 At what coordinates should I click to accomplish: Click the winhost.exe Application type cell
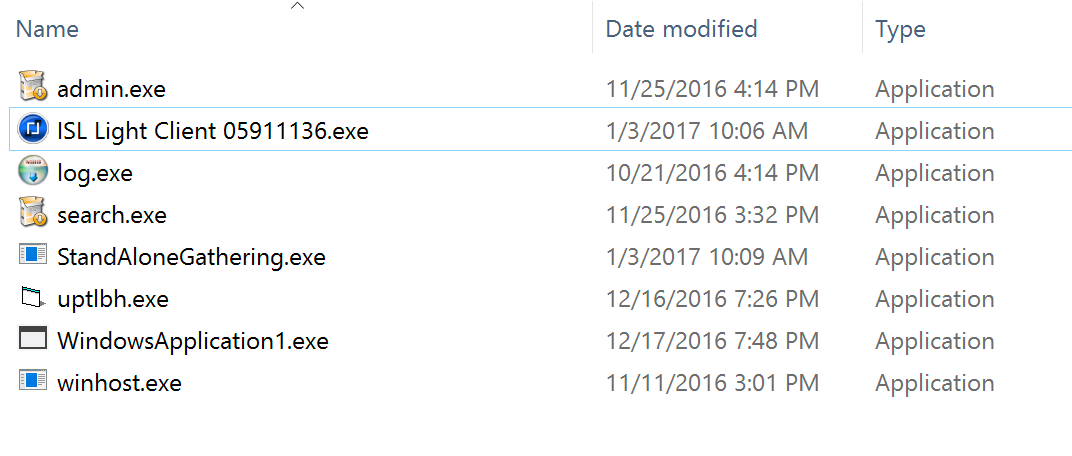934,383
